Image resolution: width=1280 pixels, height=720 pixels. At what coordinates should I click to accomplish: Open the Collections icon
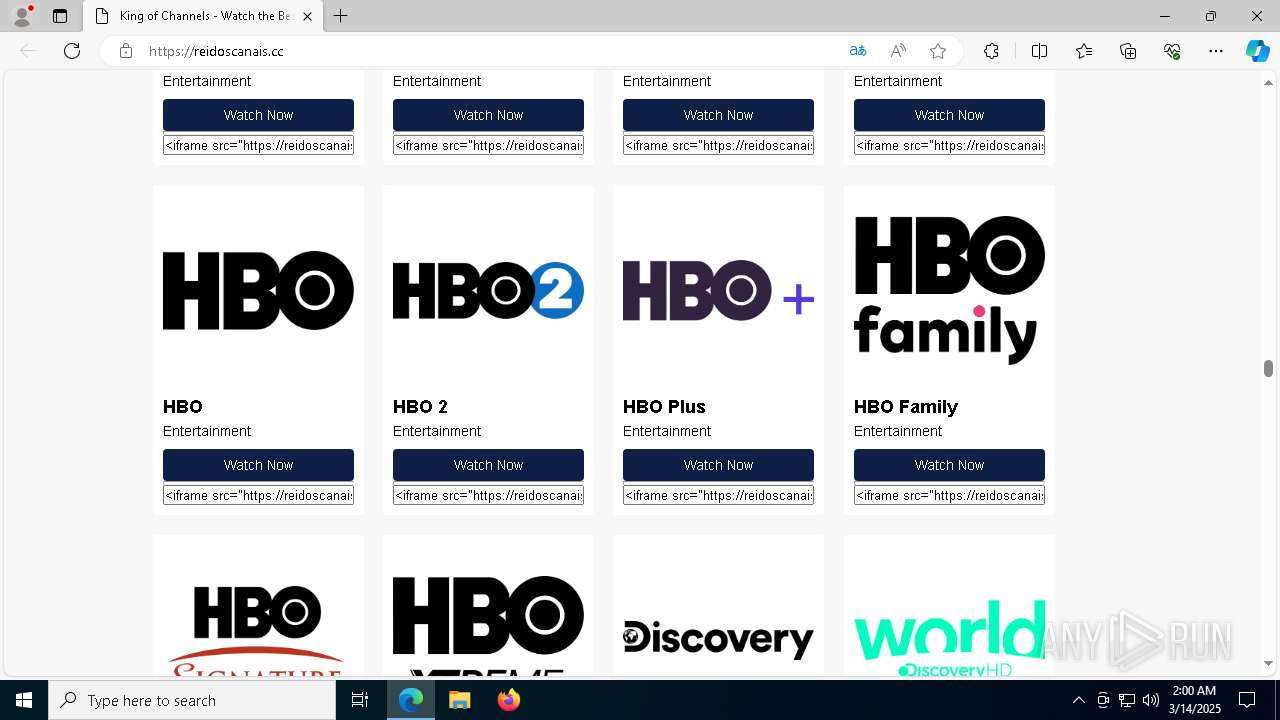coord(1128,51)
